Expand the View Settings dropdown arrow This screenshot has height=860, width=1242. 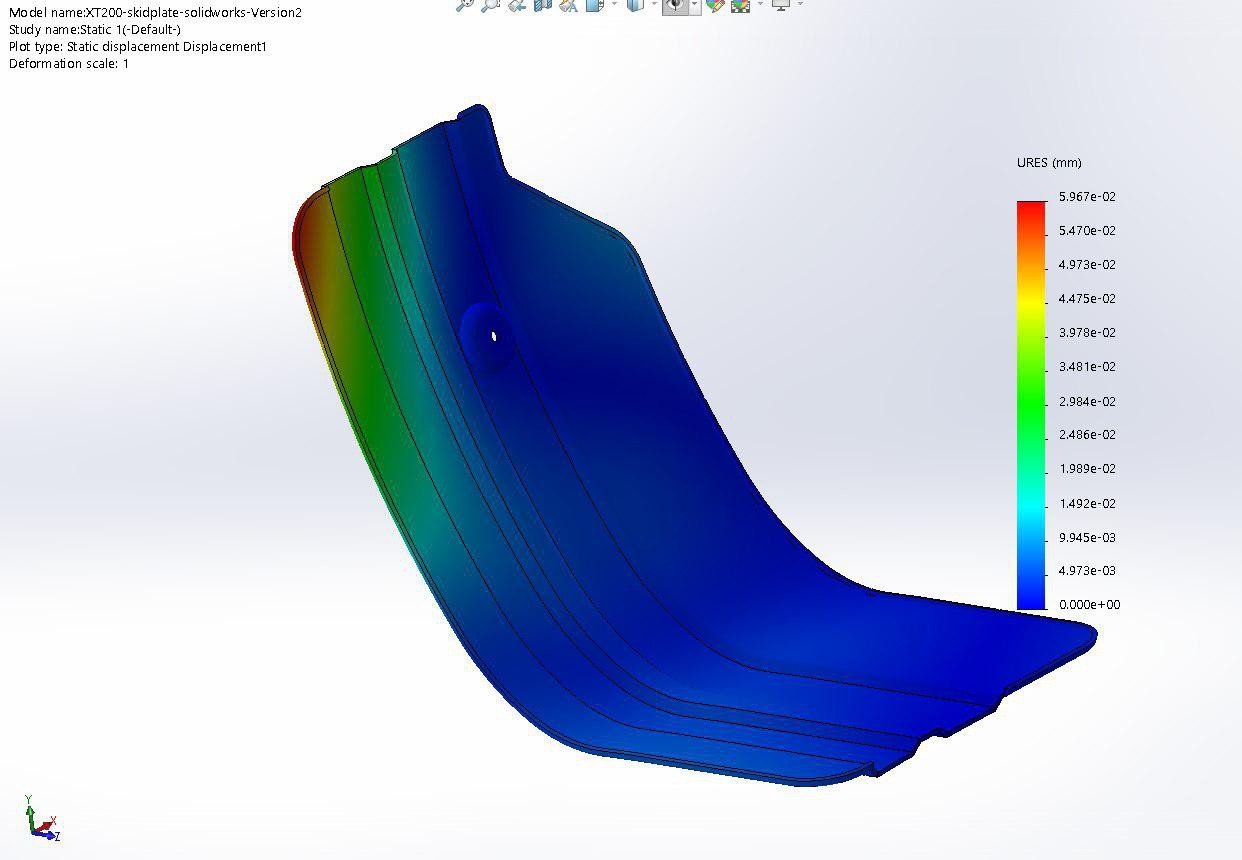[x=799, y=4]
